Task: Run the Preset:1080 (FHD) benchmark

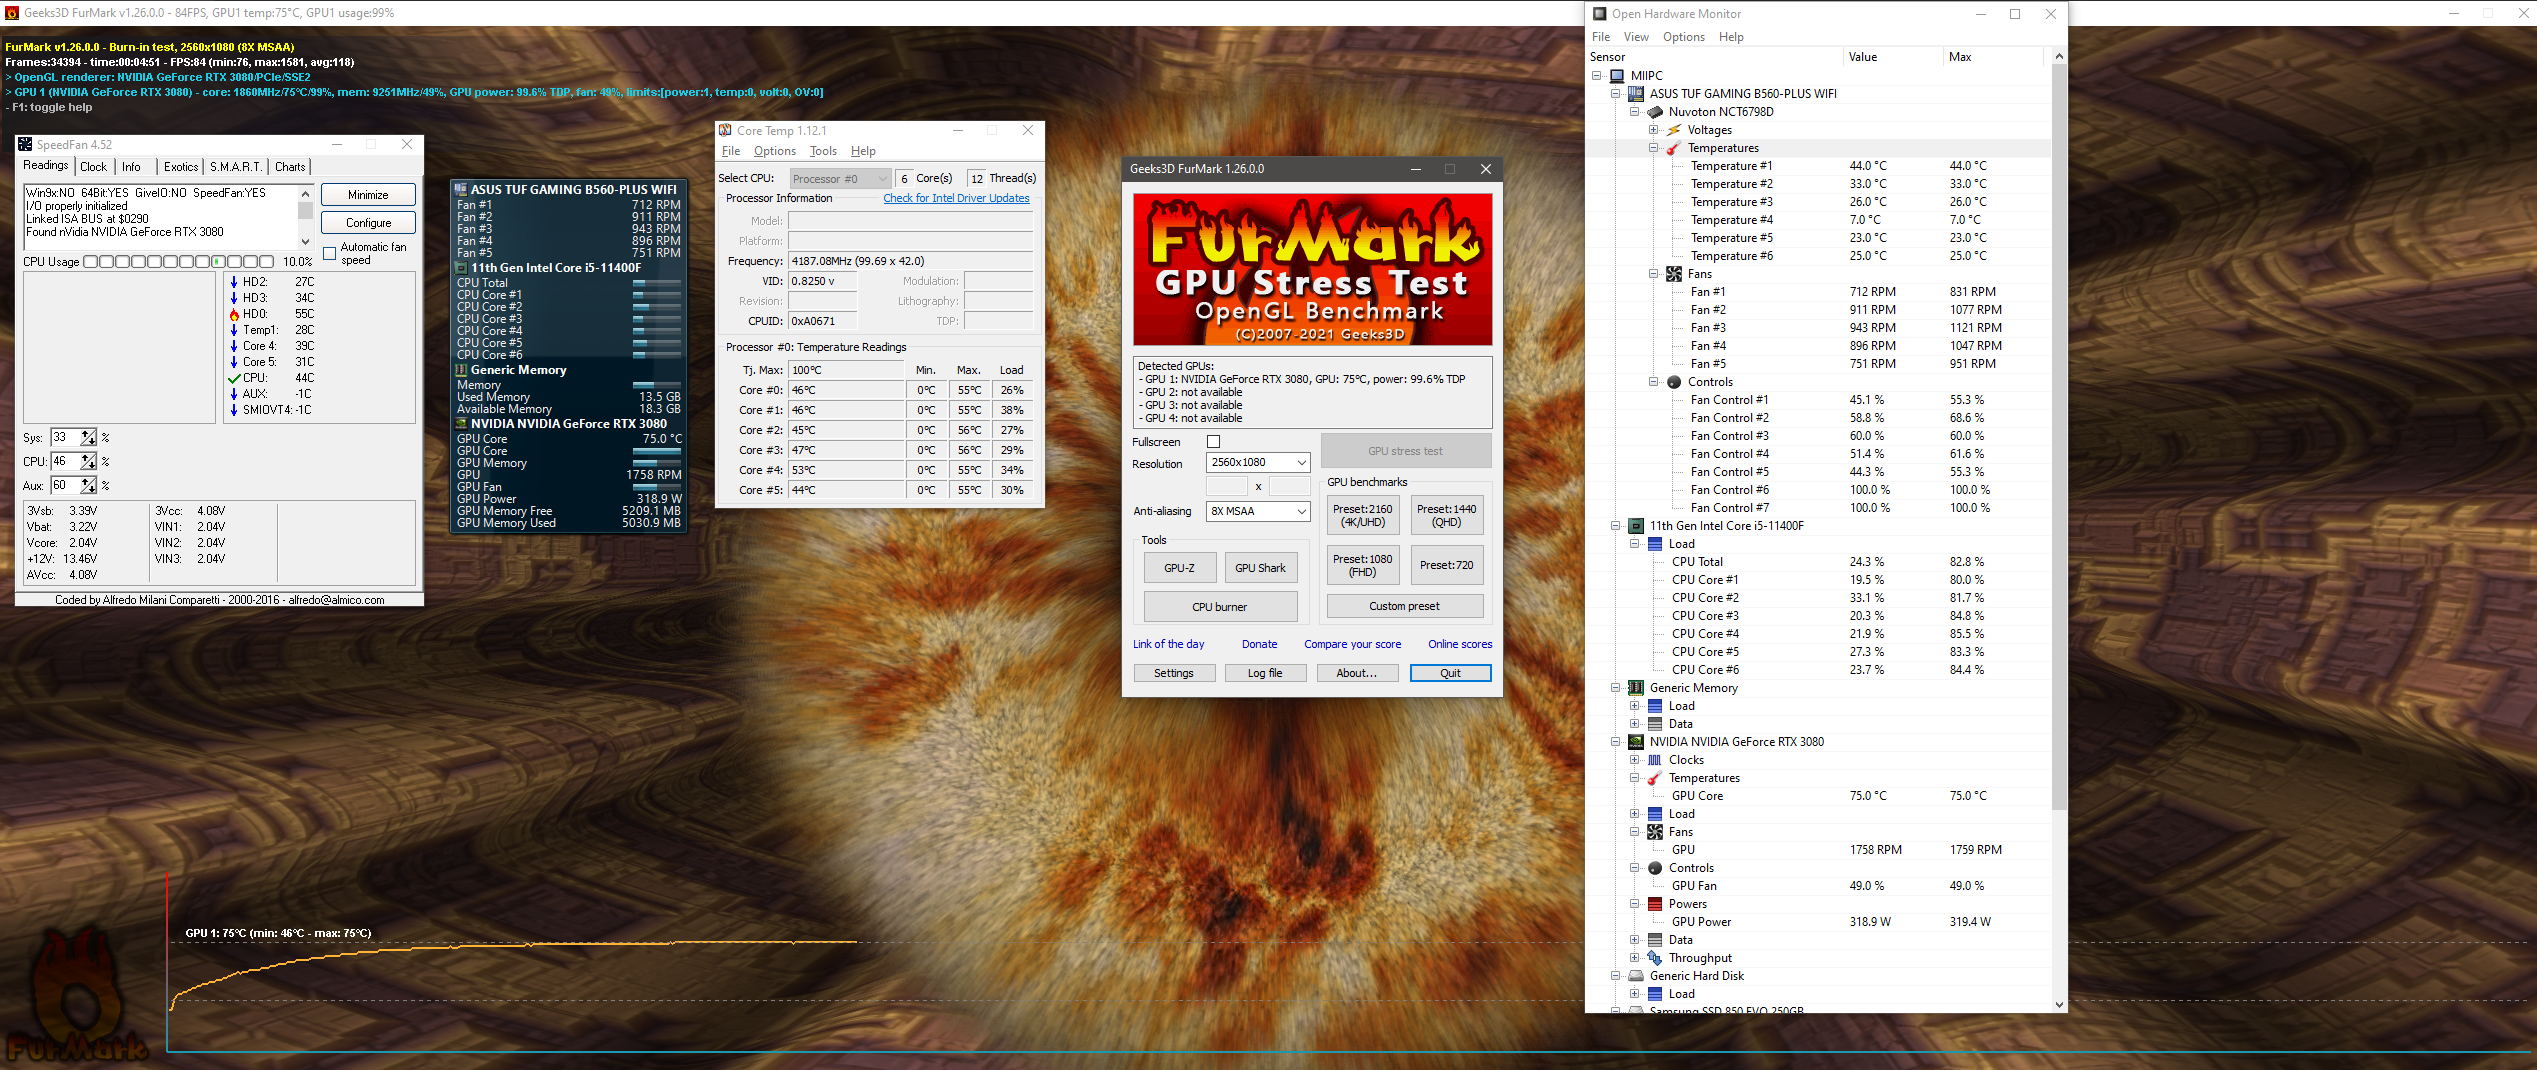Action: tap(1362, 566)
